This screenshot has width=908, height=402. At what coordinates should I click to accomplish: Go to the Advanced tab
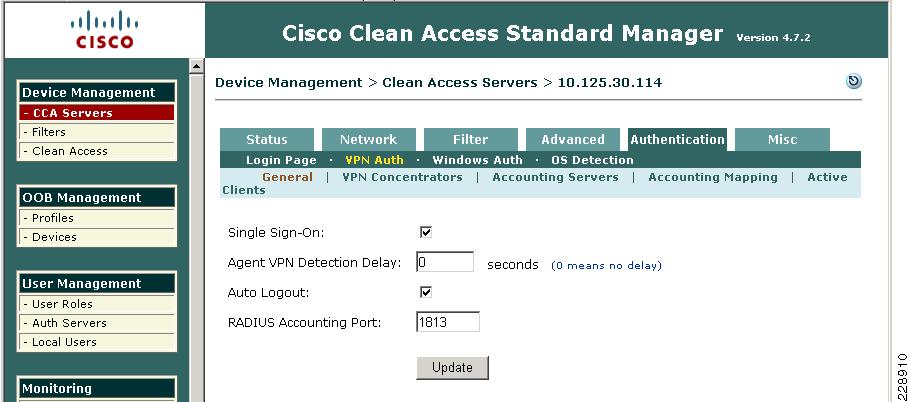click(x=573, y=140)
